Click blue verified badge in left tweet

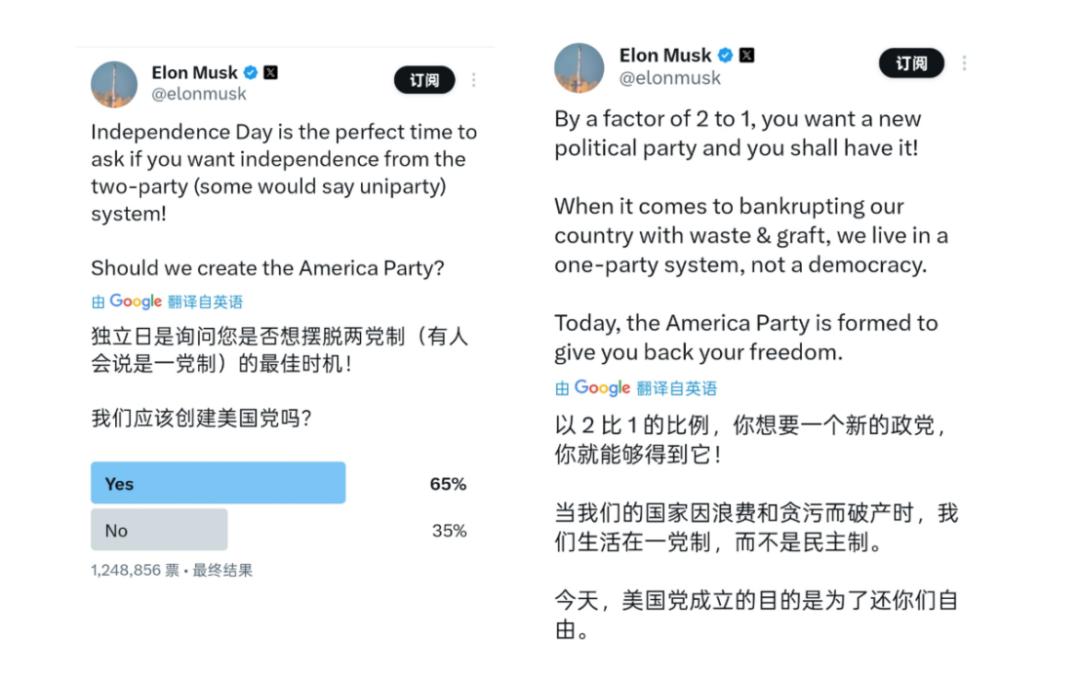(251, 73)
